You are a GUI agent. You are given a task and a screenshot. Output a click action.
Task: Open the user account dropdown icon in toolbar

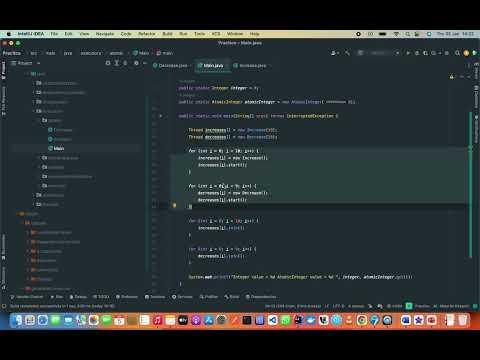334,53
